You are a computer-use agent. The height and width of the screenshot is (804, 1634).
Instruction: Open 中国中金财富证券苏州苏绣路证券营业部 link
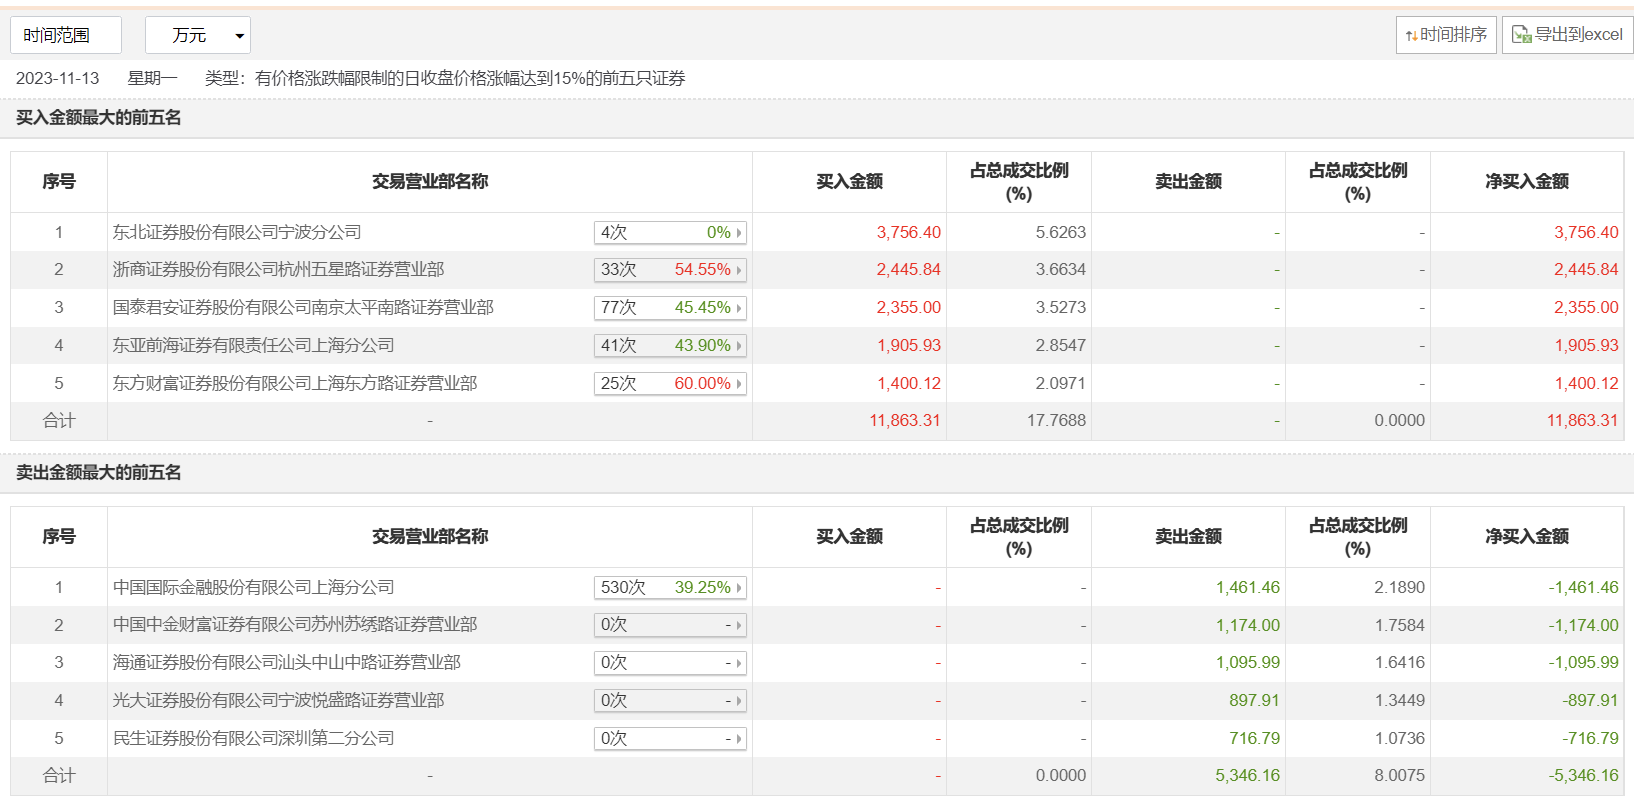pyautogui.click(x=295, y=624)
